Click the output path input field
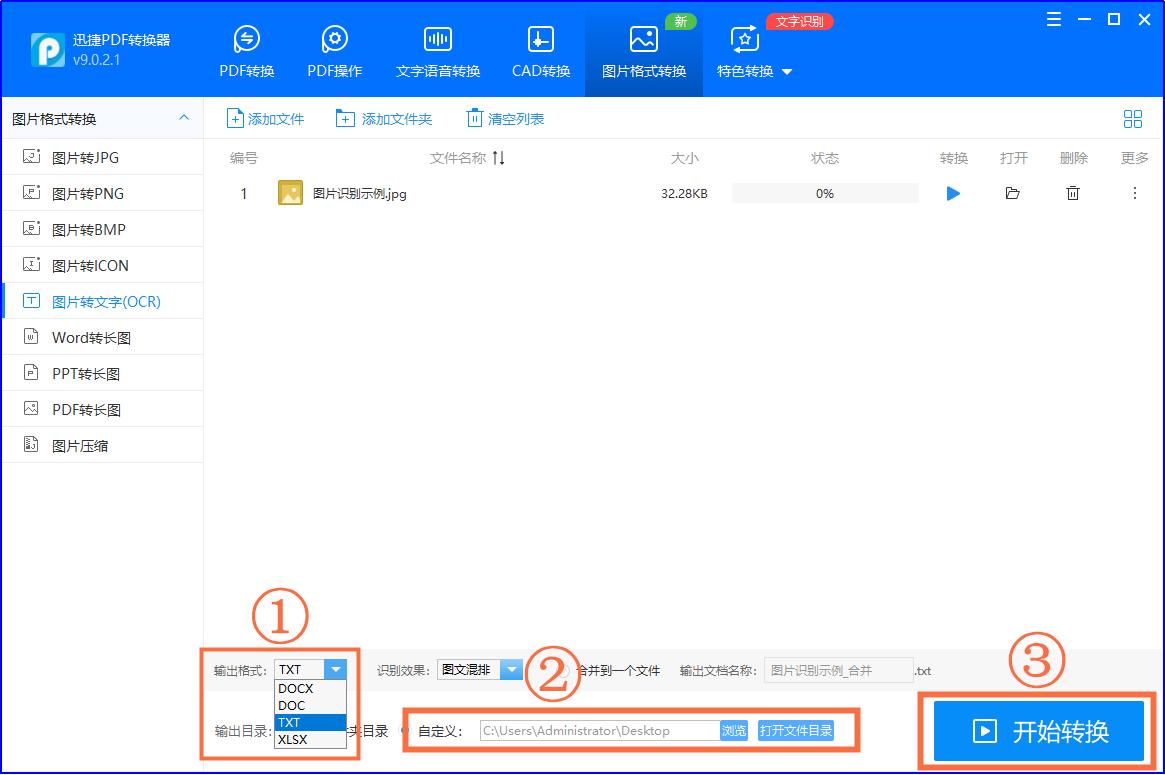Screen dimensions: 1165x775 tap(598, 731)
